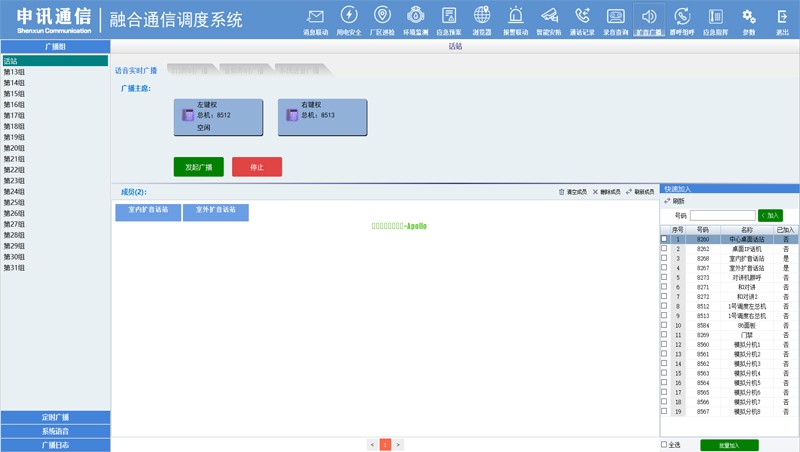Expand the 广播日志 sidebar section
The image size is (800, 452).
55,445
